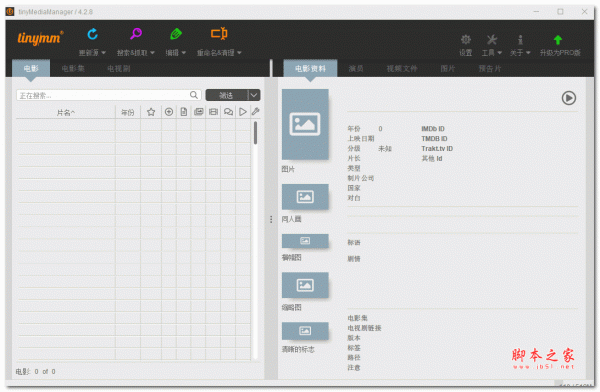The width and height of the screenshot is (600, 392).
Task: Click the movie count status text
Action: click(36, 371)
